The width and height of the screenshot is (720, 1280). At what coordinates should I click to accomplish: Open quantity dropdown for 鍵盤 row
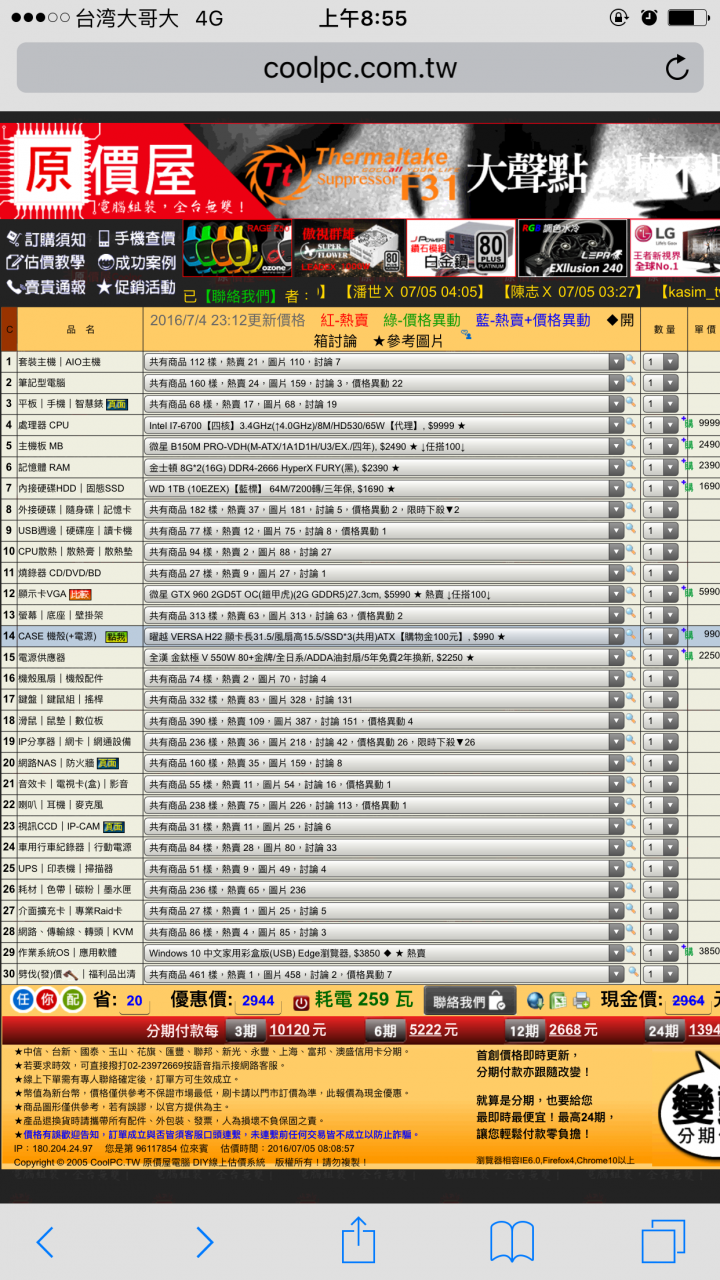click(661, 699)
